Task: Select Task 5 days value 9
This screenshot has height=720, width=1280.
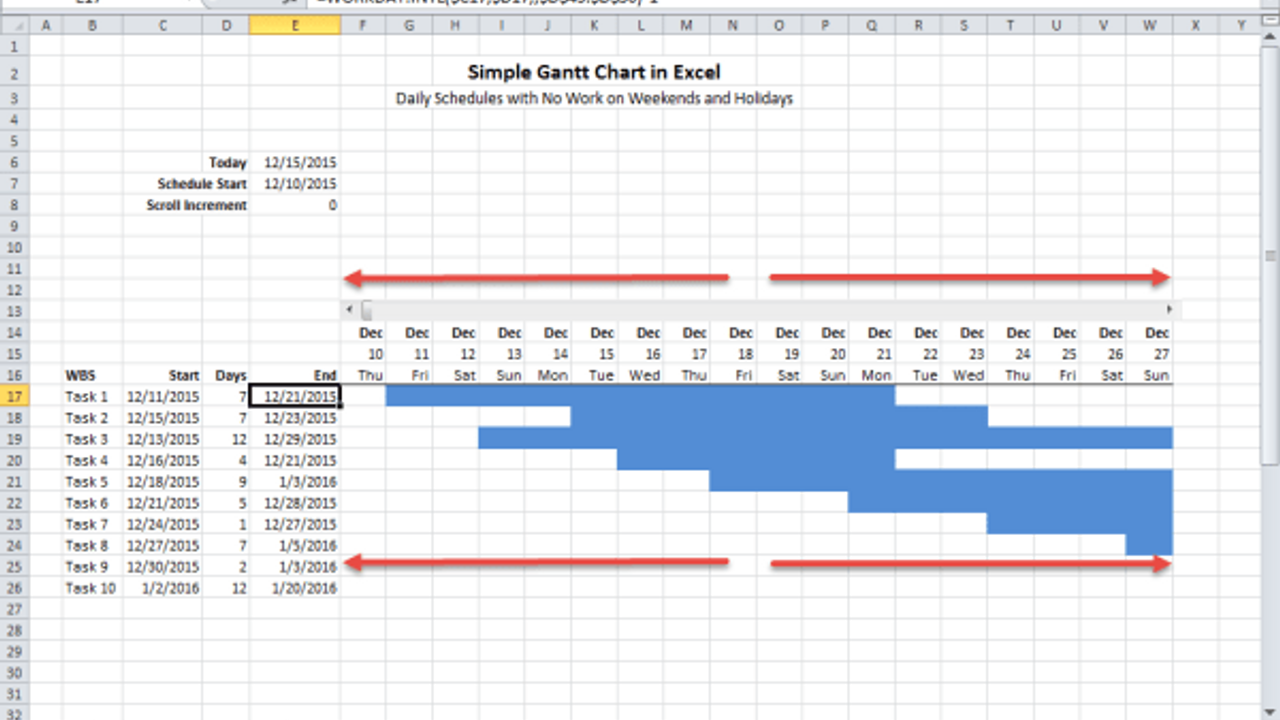Action: [226, 481]
